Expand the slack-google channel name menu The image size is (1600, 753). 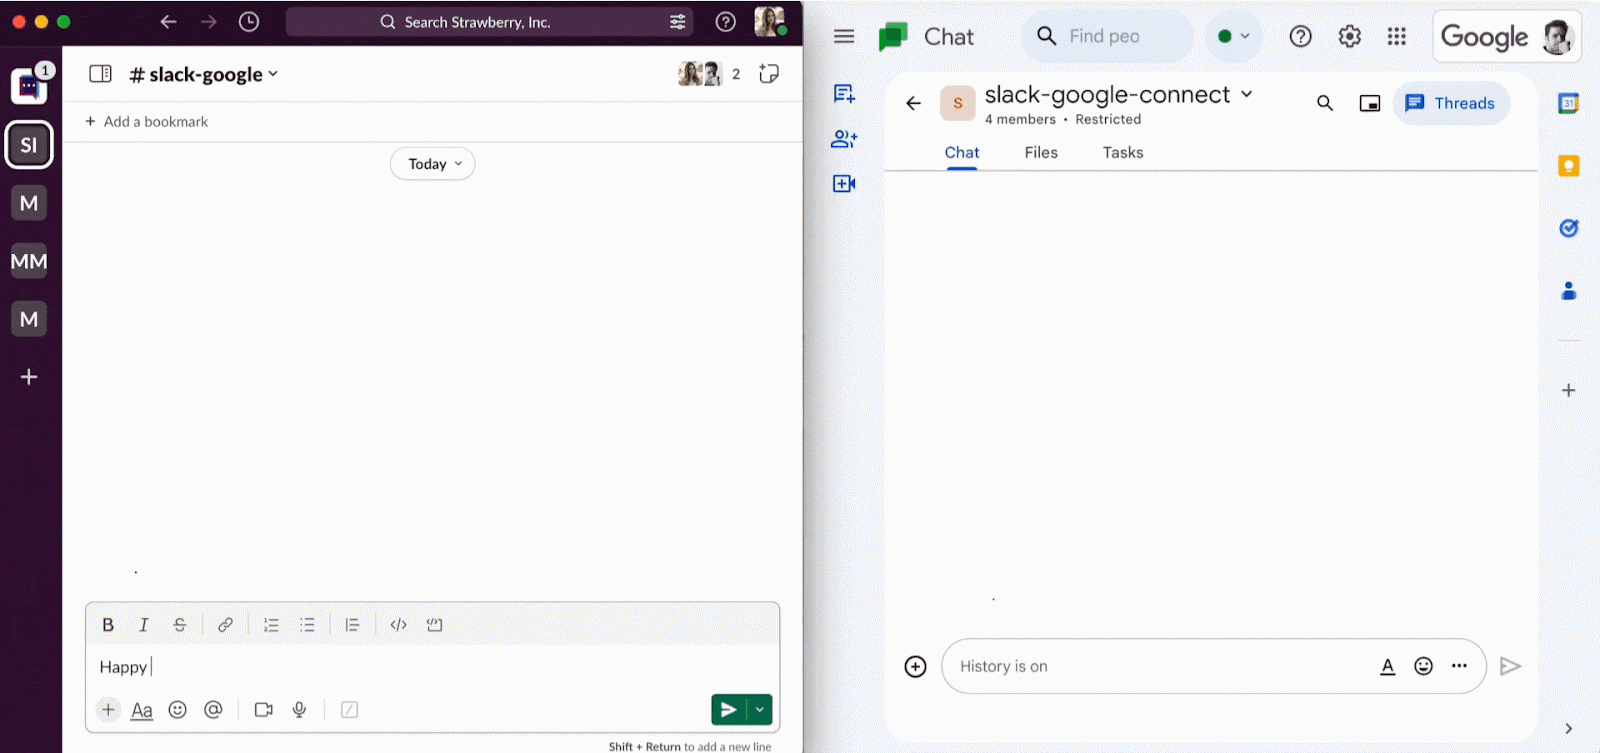pyautogui.click(x=205, y=75)
